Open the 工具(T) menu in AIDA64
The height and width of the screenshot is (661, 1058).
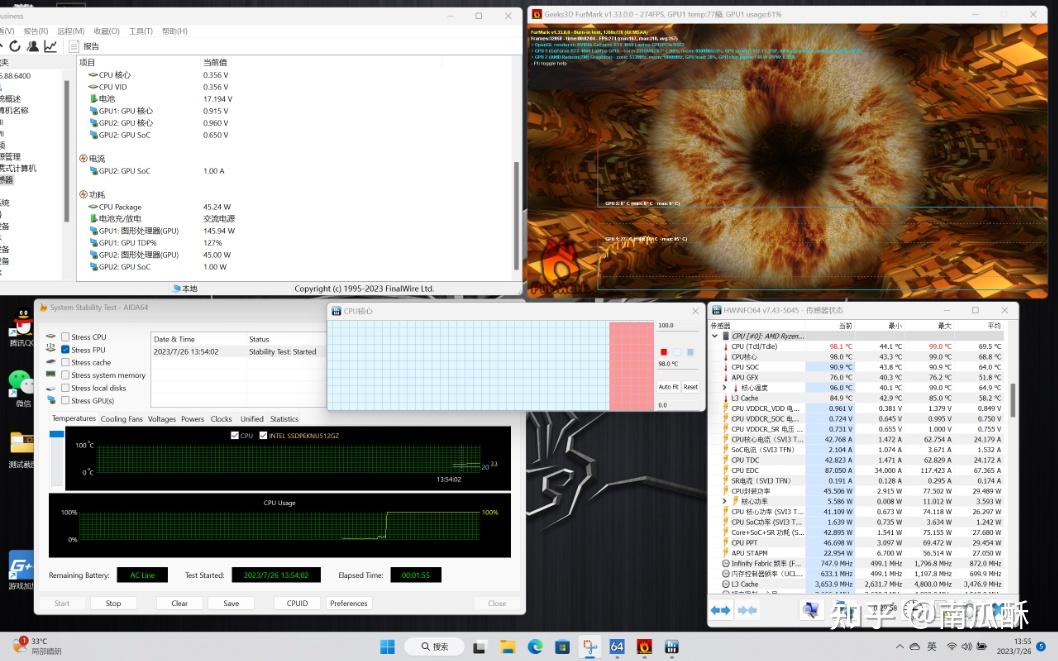pyautogui.click(x=141, y=31)
